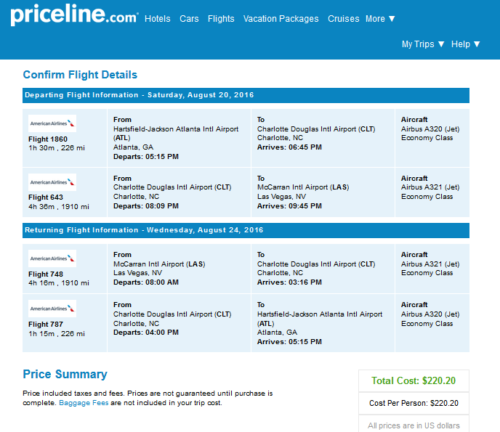
Task: Click the Total Cost $220.20 box
Action: (x=414, y=381)
